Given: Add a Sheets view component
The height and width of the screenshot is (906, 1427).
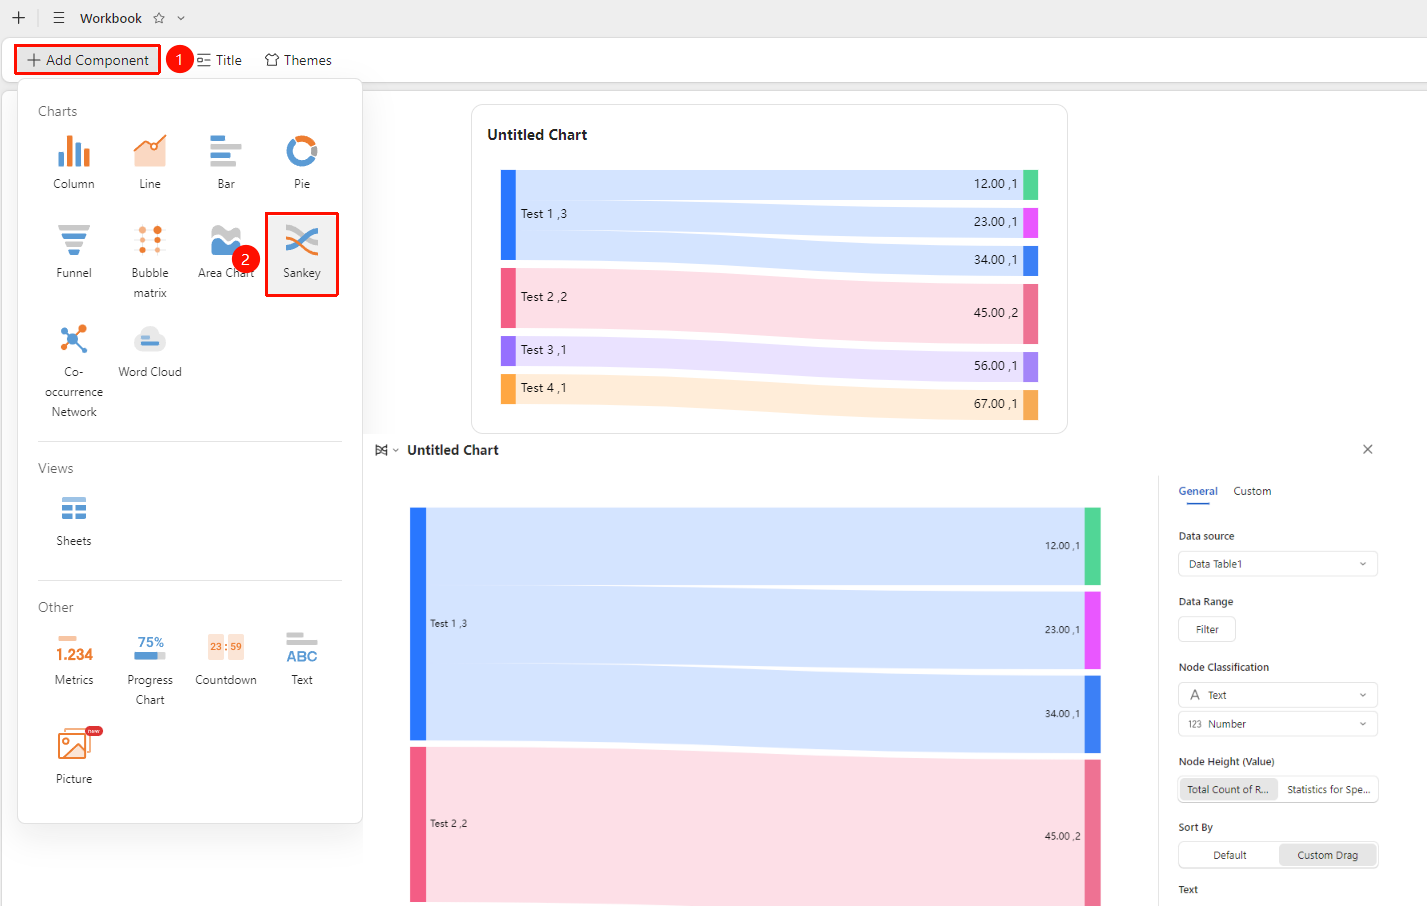Looking at the screenshot, I should (x=74, y=521).
